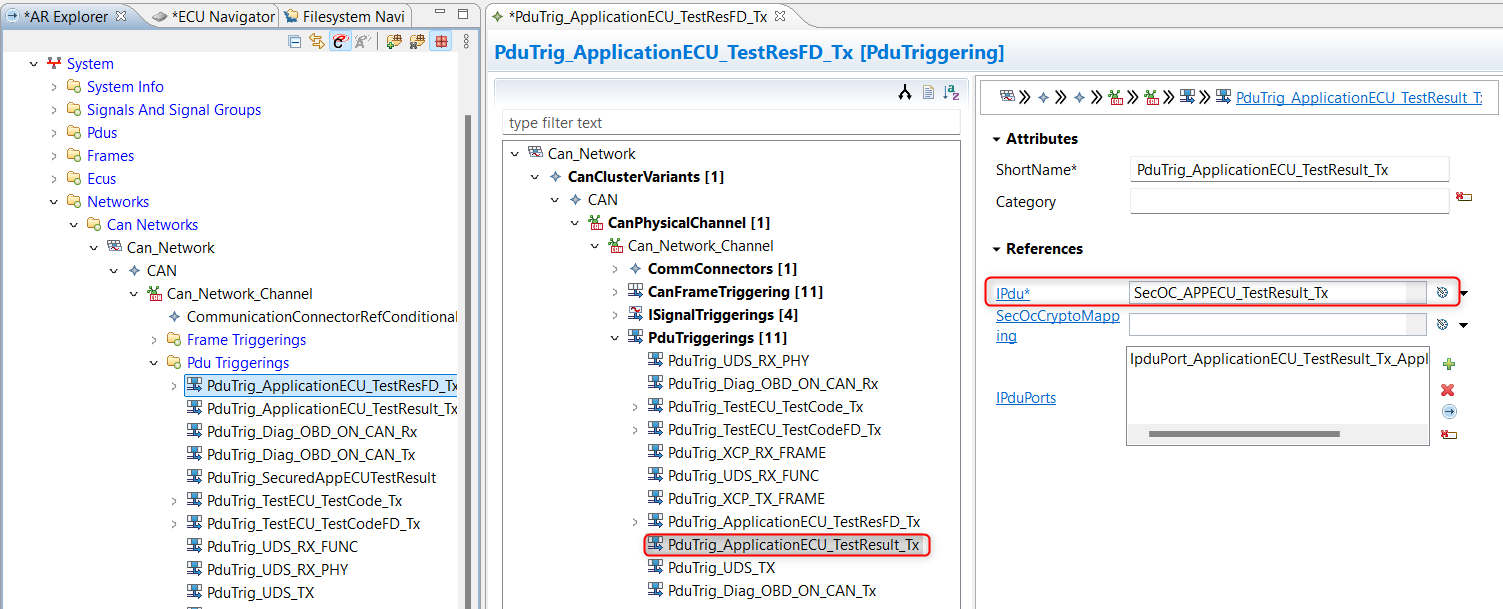Open the SecOcCryptoMapping dropdown arrow

(1464, 326)
